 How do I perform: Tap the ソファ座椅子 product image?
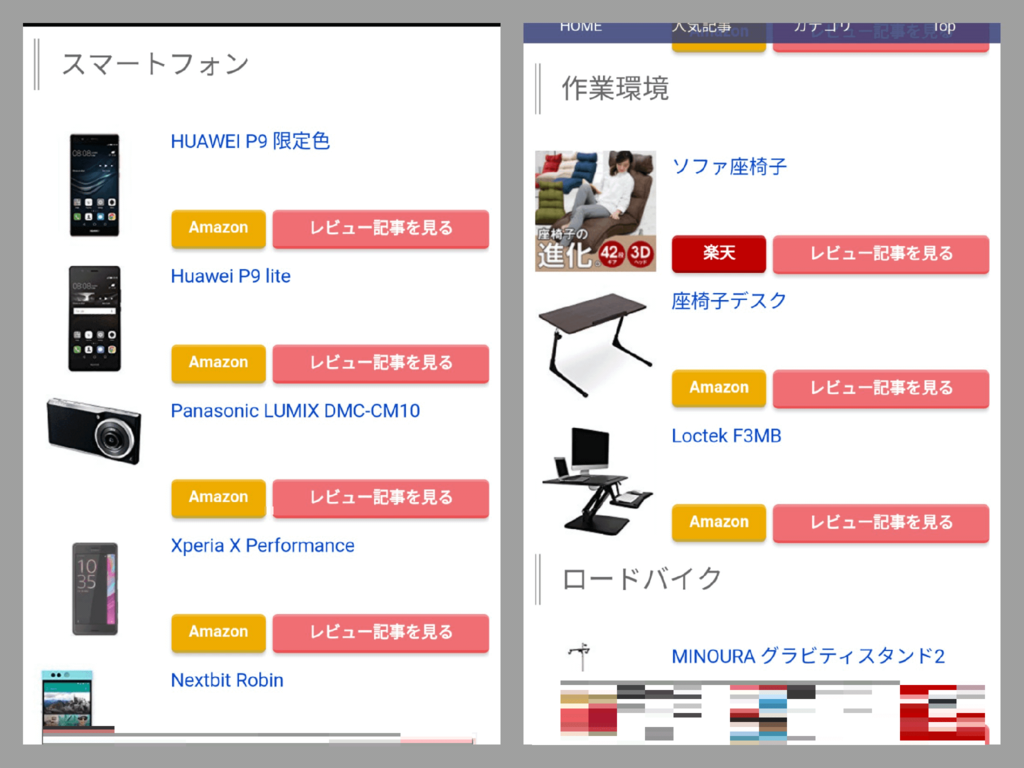595,211
